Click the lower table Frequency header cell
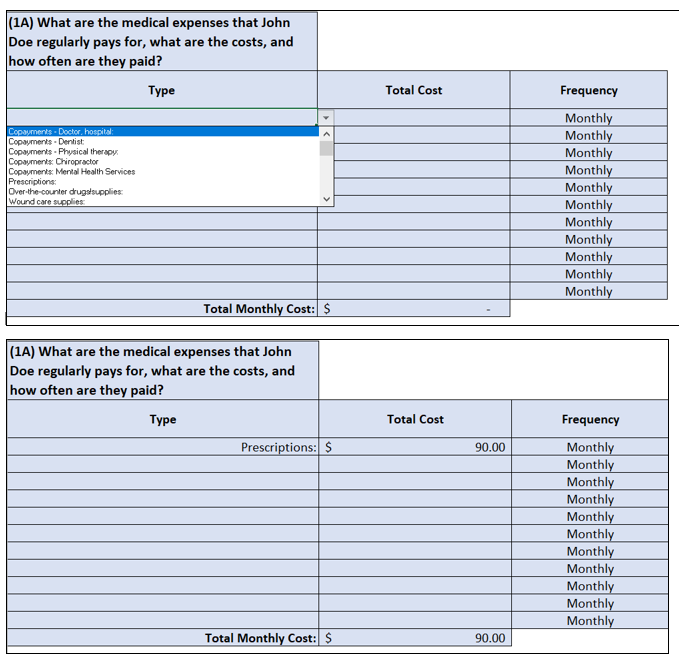This screenshot has width=679, height=660. click(590, 419)
